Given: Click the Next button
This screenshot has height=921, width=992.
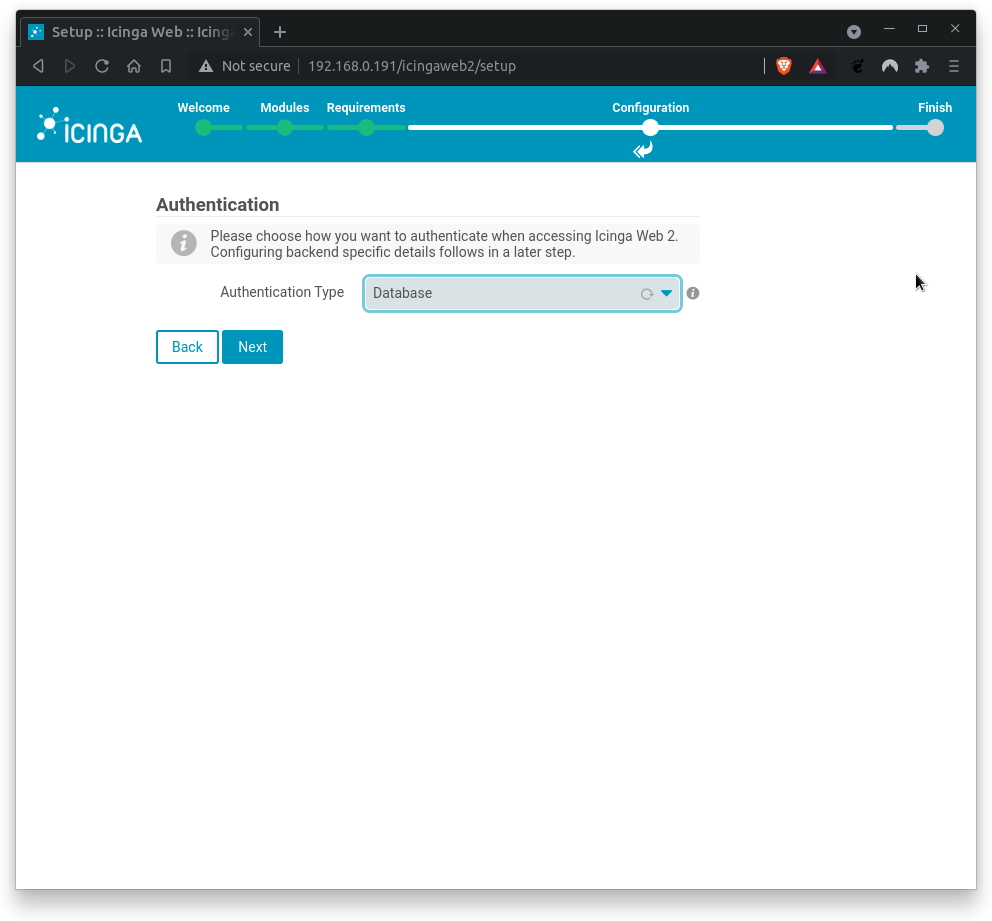Looking at the screenshot, I should 252,347.
